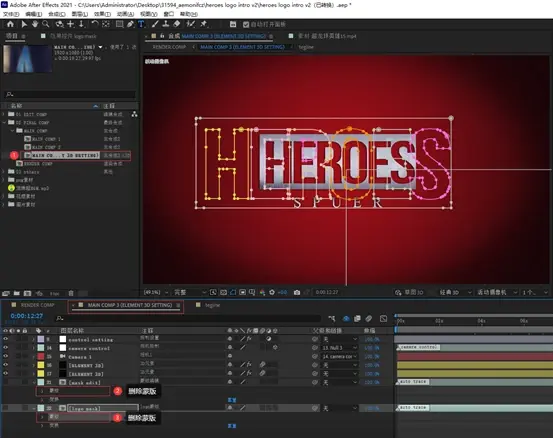The height and width of the screenshot is (439, 554).
Task: Open the first menu in the menu bar
Action: [11, 14]
